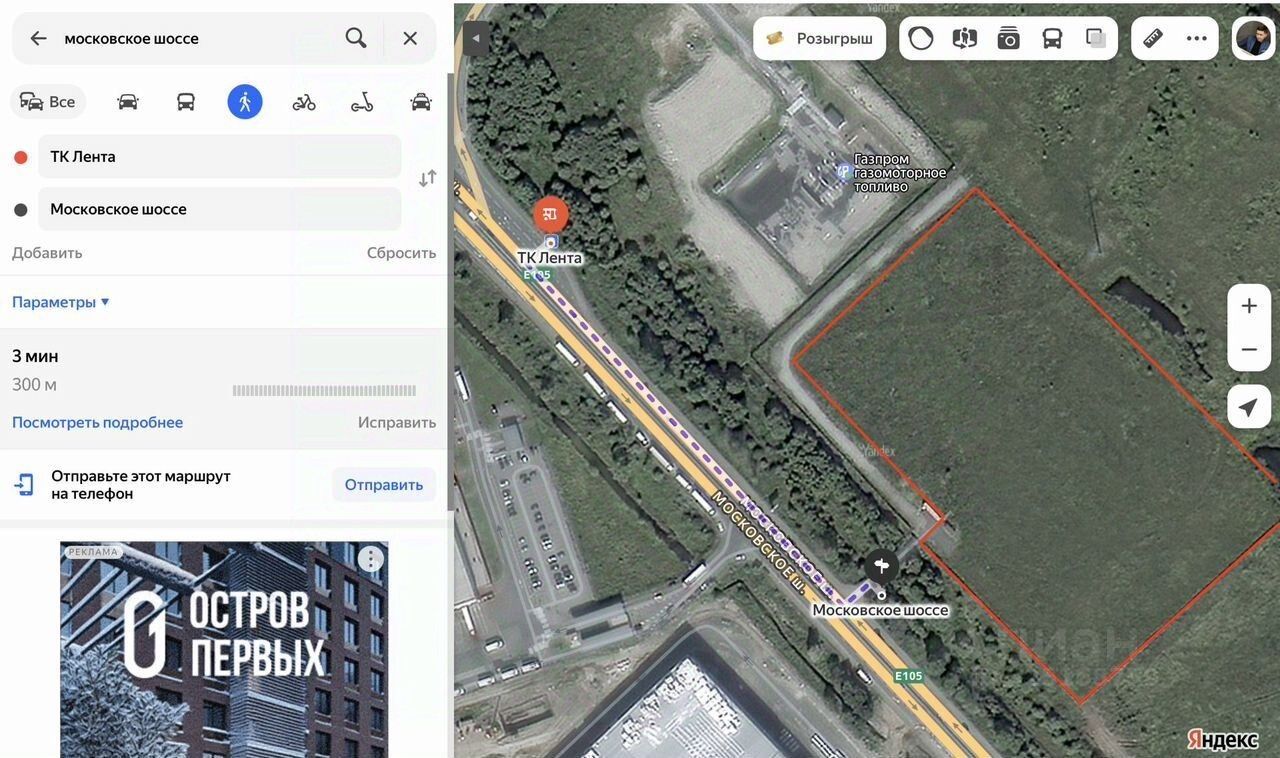Screen dimensions: 1280x758
Task: Expand the Параметры dropdown
Action: [x=61, y=302]
